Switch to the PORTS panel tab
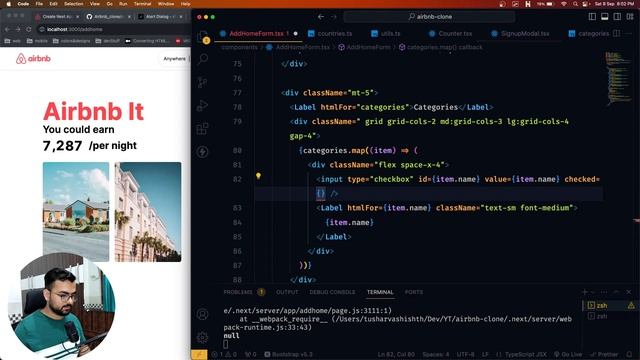Image resolution: width=640 pixels, height=360 pixels. point(413,292)
